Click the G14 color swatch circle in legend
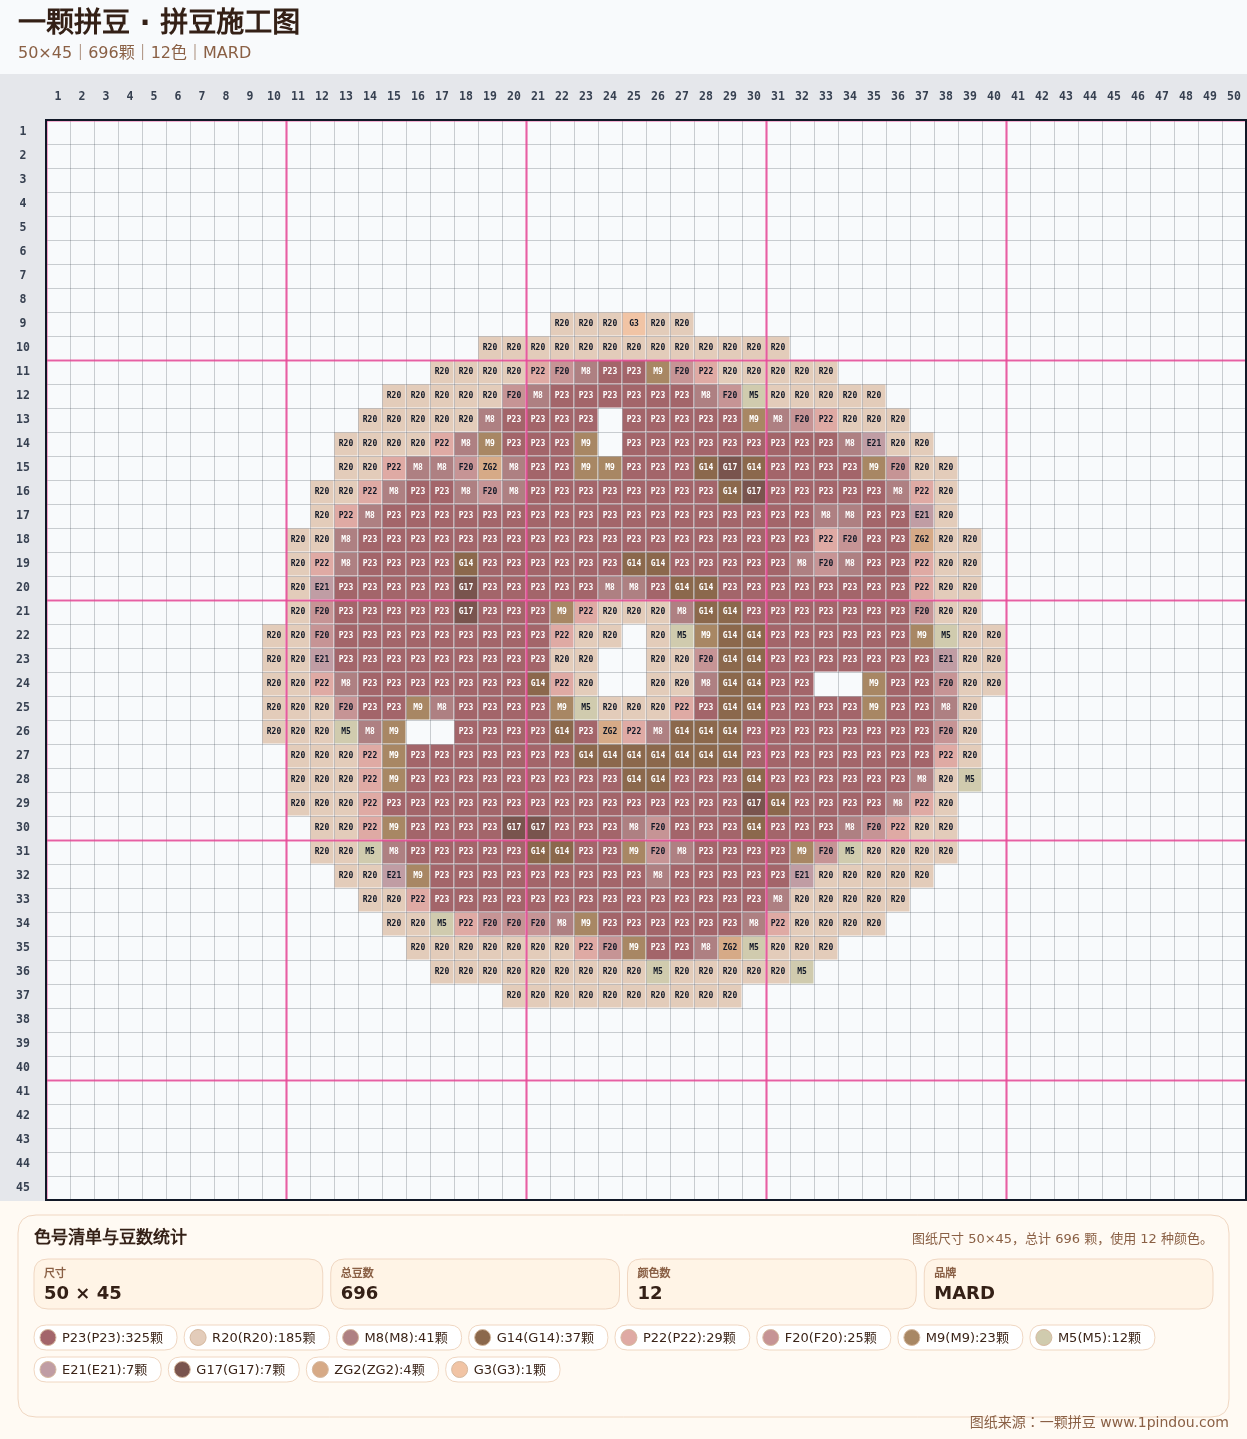 click(x=483, y=1338)
